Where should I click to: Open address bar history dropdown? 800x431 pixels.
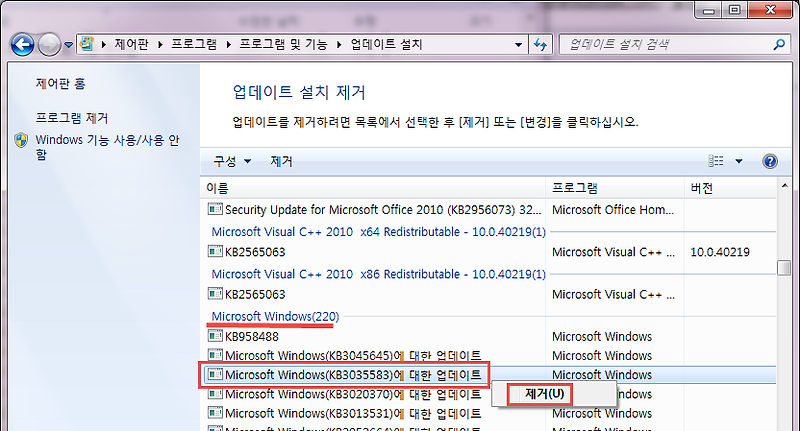pyautogui.click(x=518, y=45)
